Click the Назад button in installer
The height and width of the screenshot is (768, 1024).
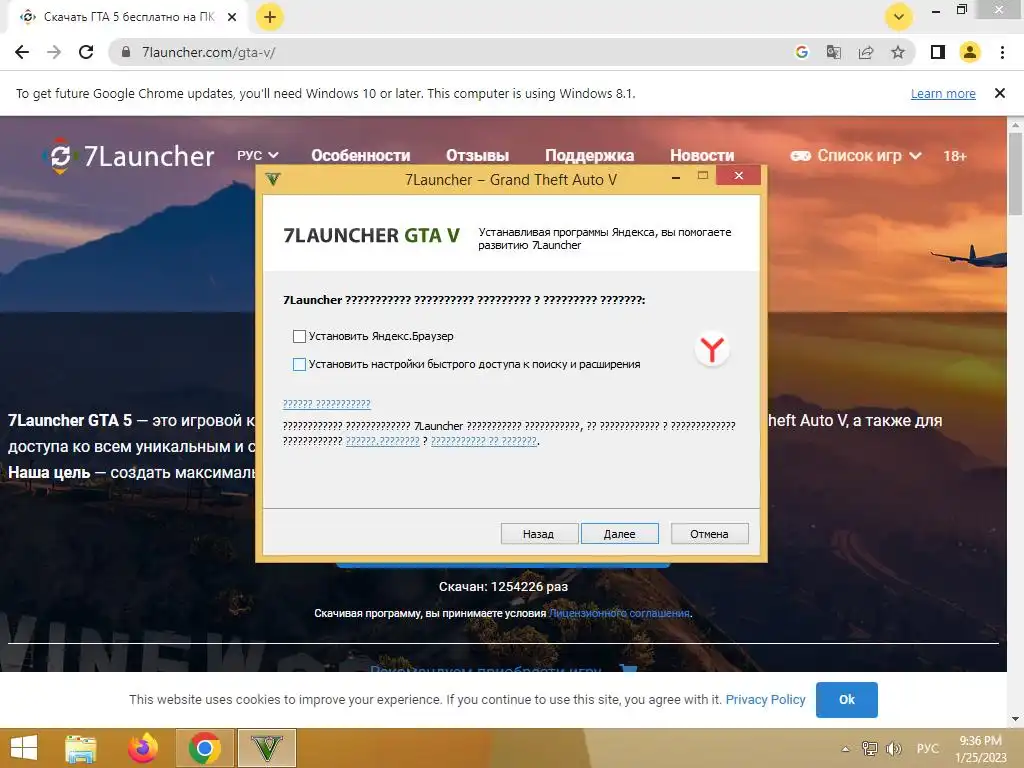pos(539,534)
